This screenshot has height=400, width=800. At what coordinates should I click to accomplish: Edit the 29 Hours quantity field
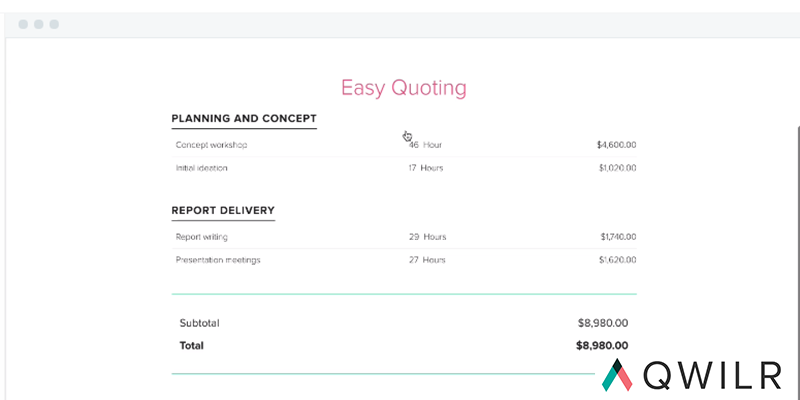coord(427,237)
